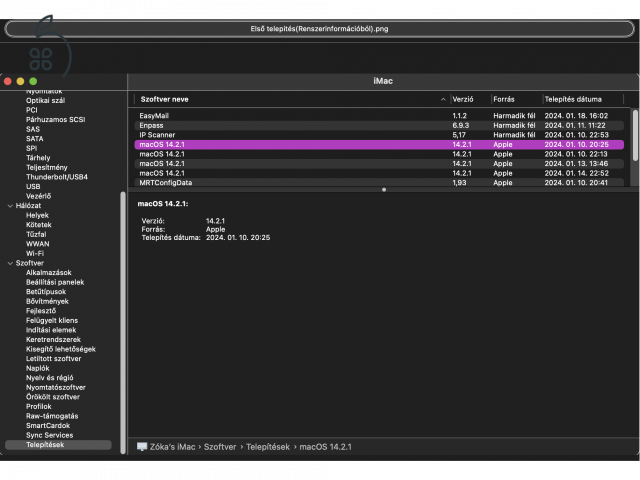Screen dimensions: 640x480
Task: Sort by Verzió column header
Action: click(462, 99)
